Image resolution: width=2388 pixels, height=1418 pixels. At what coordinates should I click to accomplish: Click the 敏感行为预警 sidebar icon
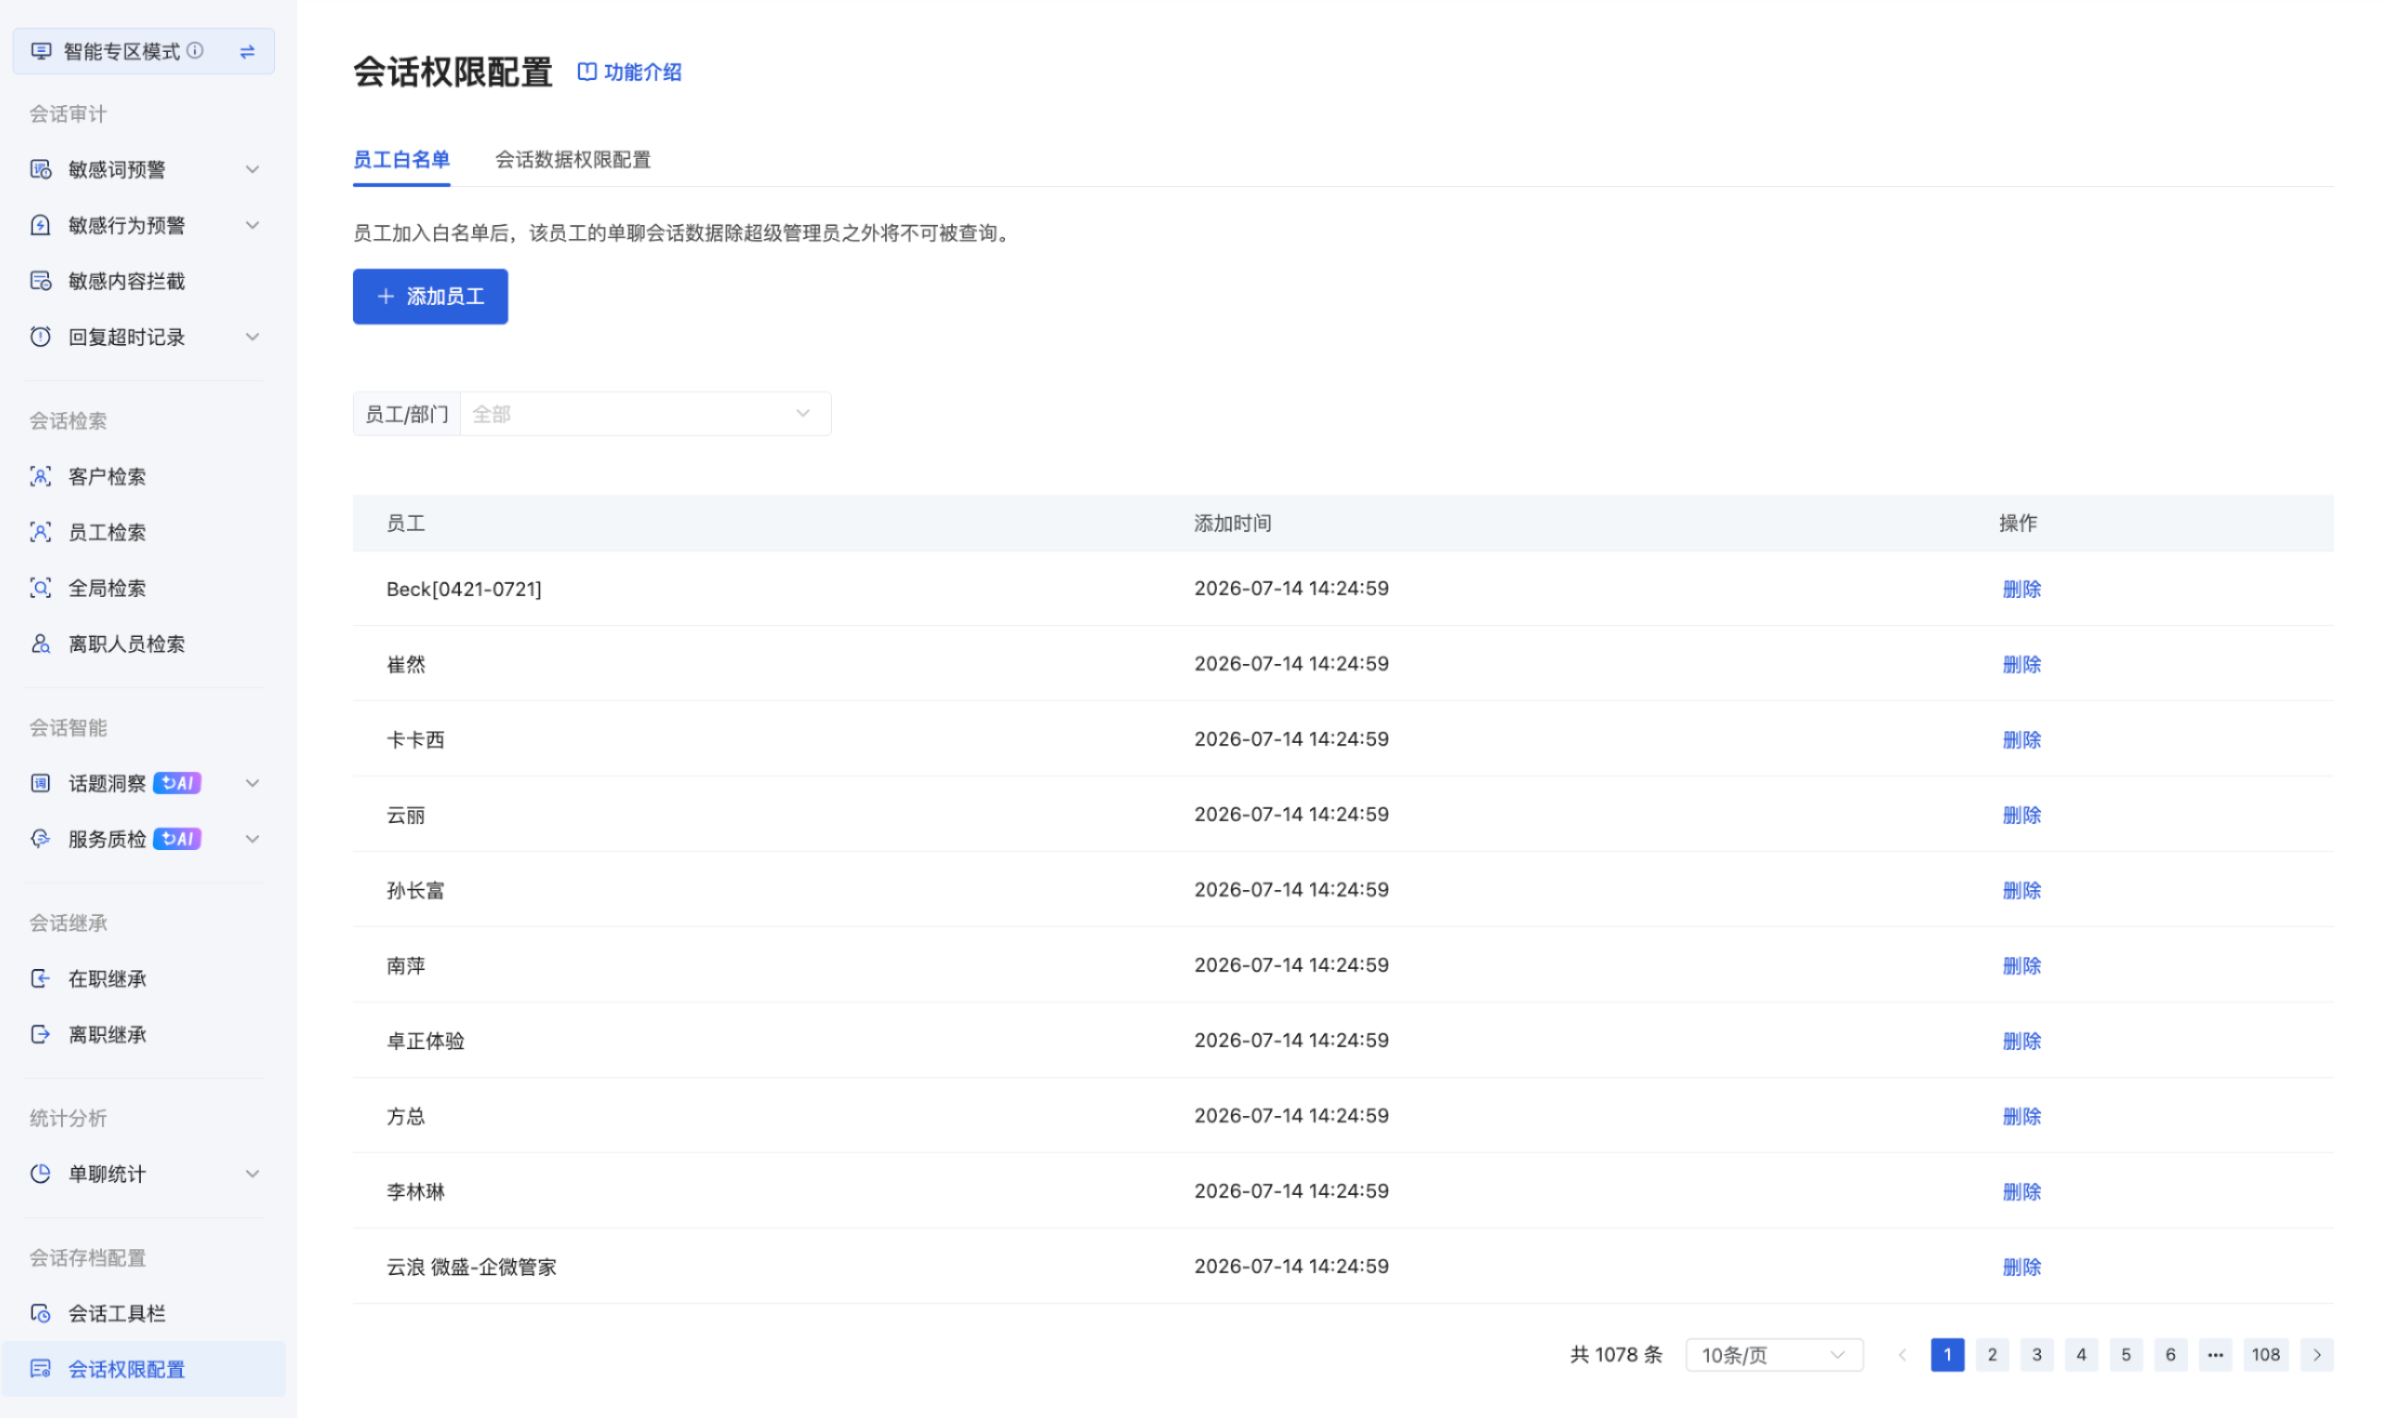[x=40, y=225]
